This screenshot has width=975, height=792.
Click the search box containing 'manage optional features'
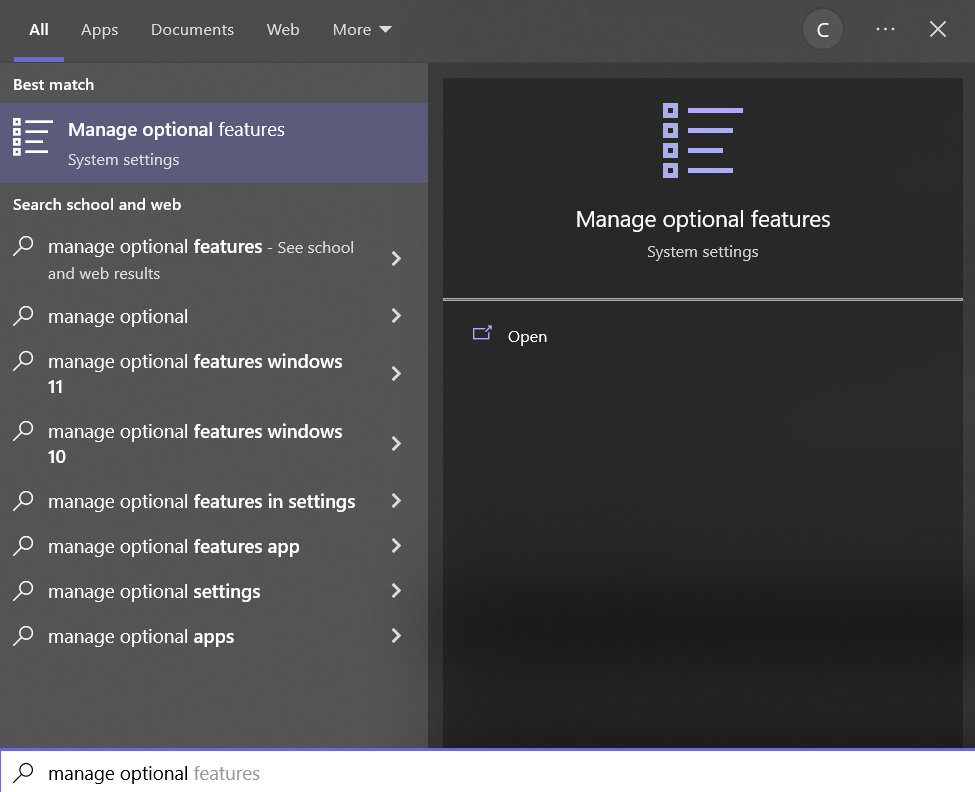pyautogui.click(x=488, y=772)
